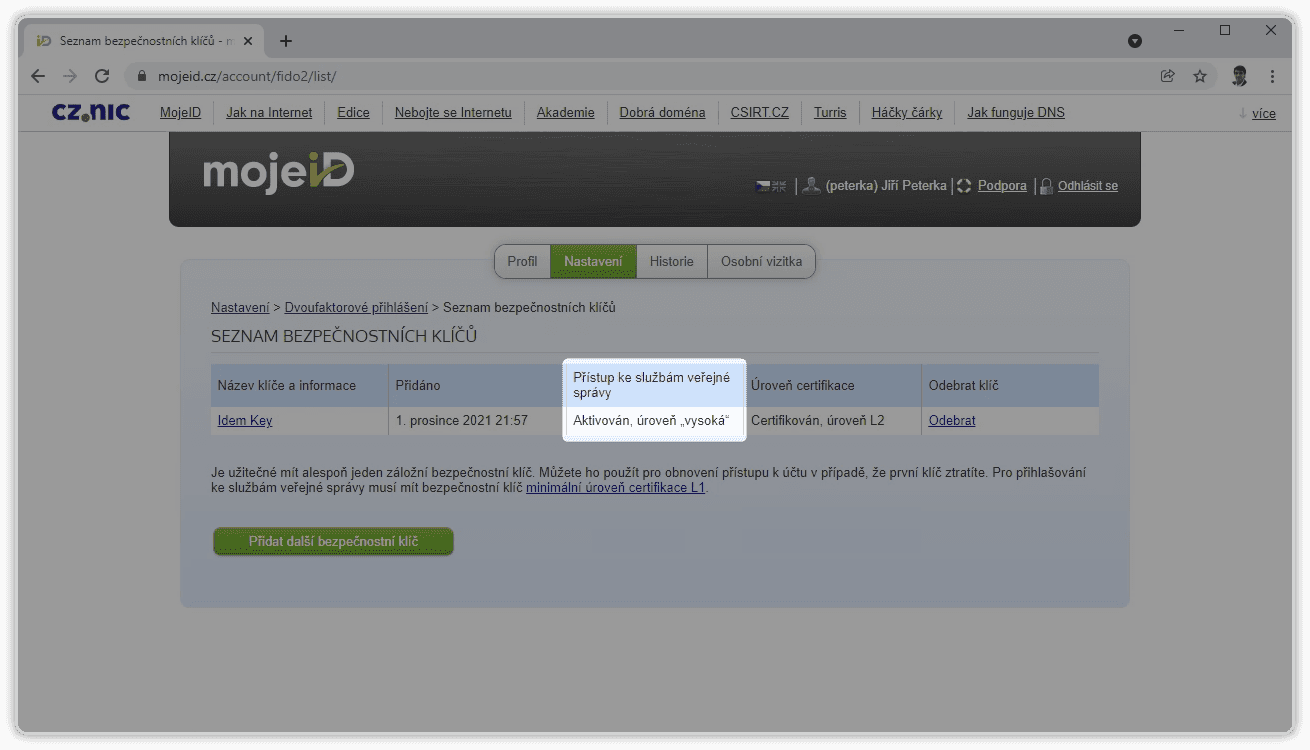The height and width of the screenshot is (750, 1310).
Task: Click the CZ.NIC logo
Action: (91, 113)
